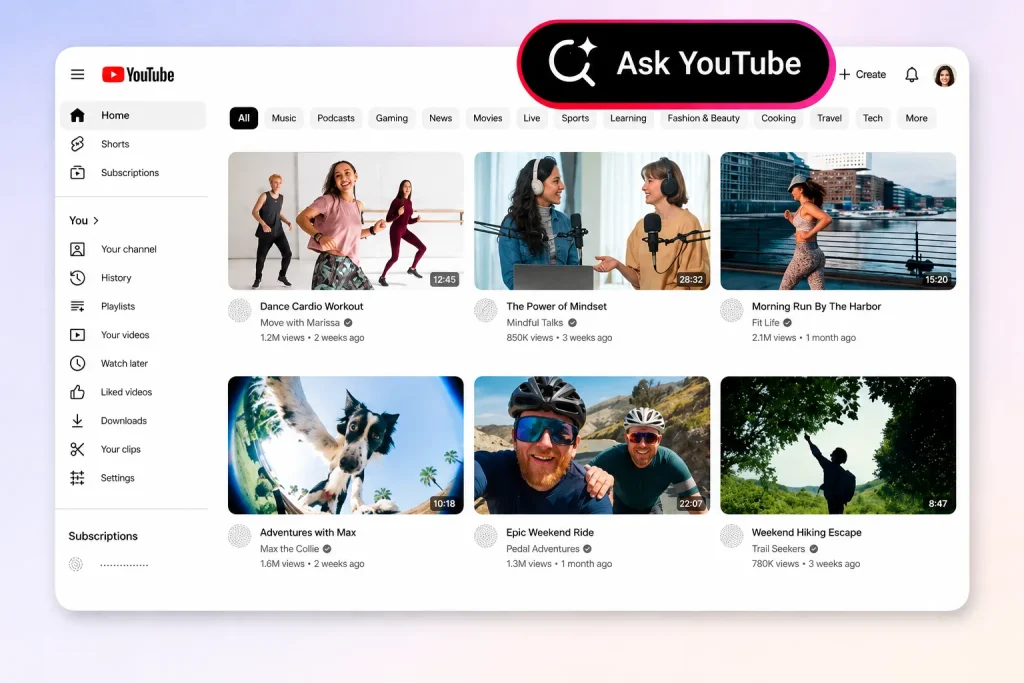This screenshot has height=683, width=1024.
Task: Select the Live filter chip
Action: pyautogui.click(x=532, y=118)
